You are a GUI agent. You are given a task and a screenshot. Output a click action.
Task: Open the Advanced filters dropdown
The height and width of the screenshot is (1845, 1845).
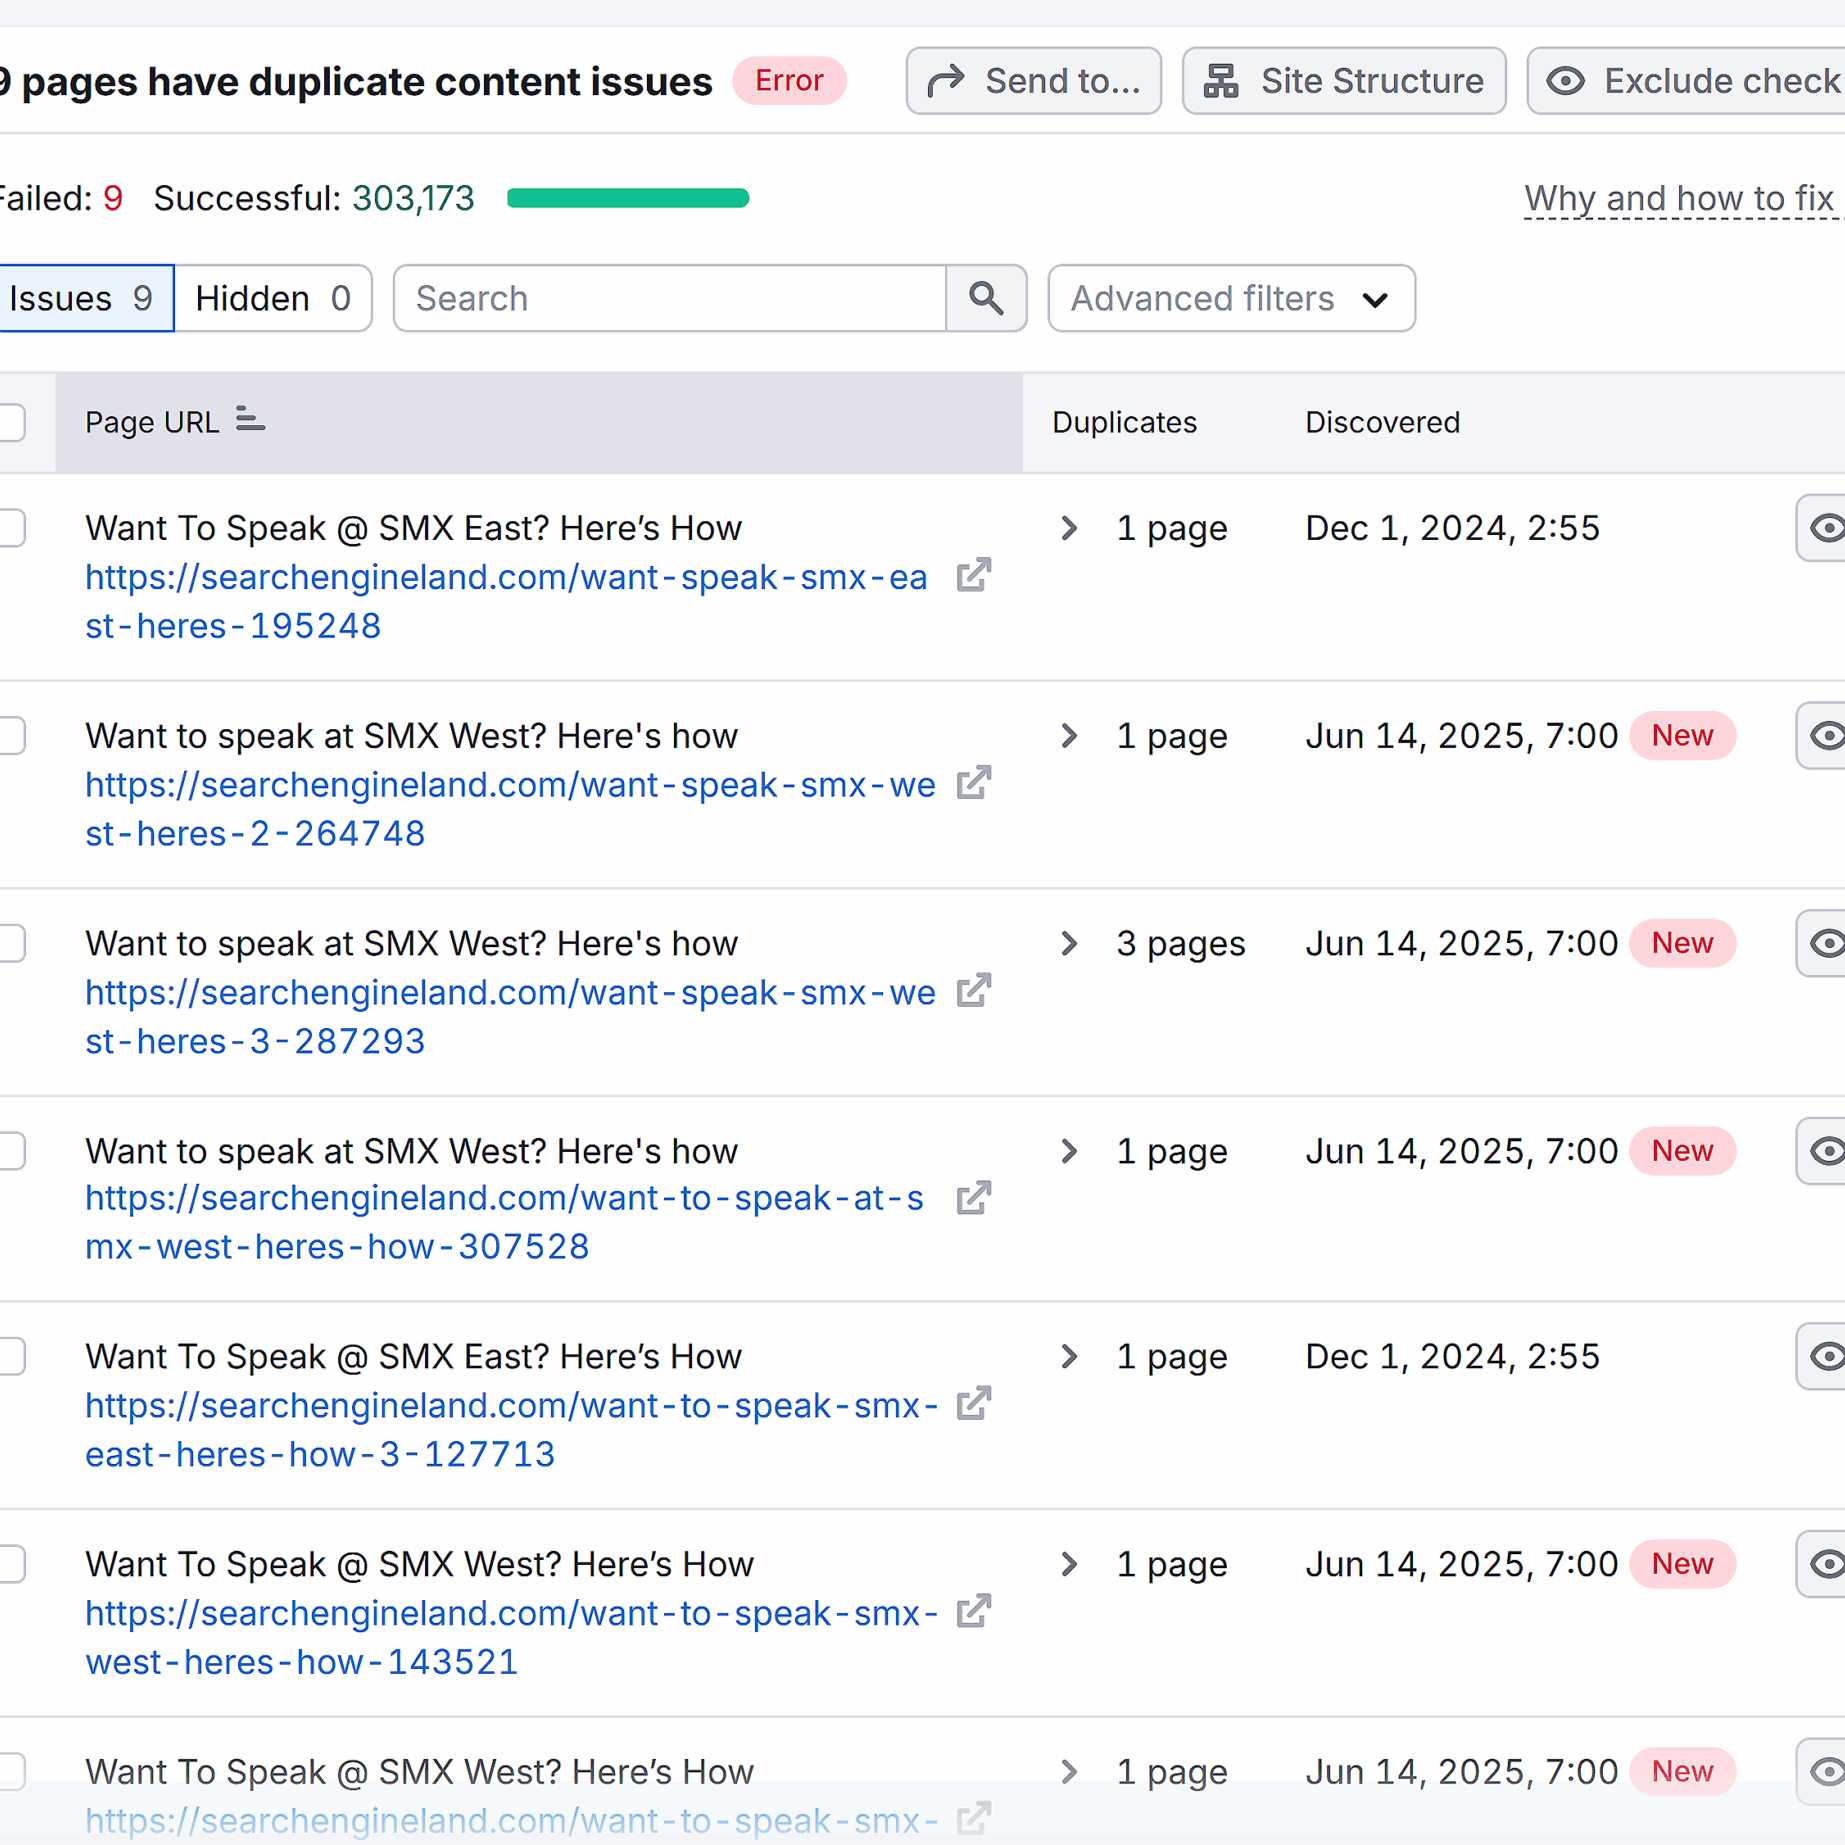1230,298
